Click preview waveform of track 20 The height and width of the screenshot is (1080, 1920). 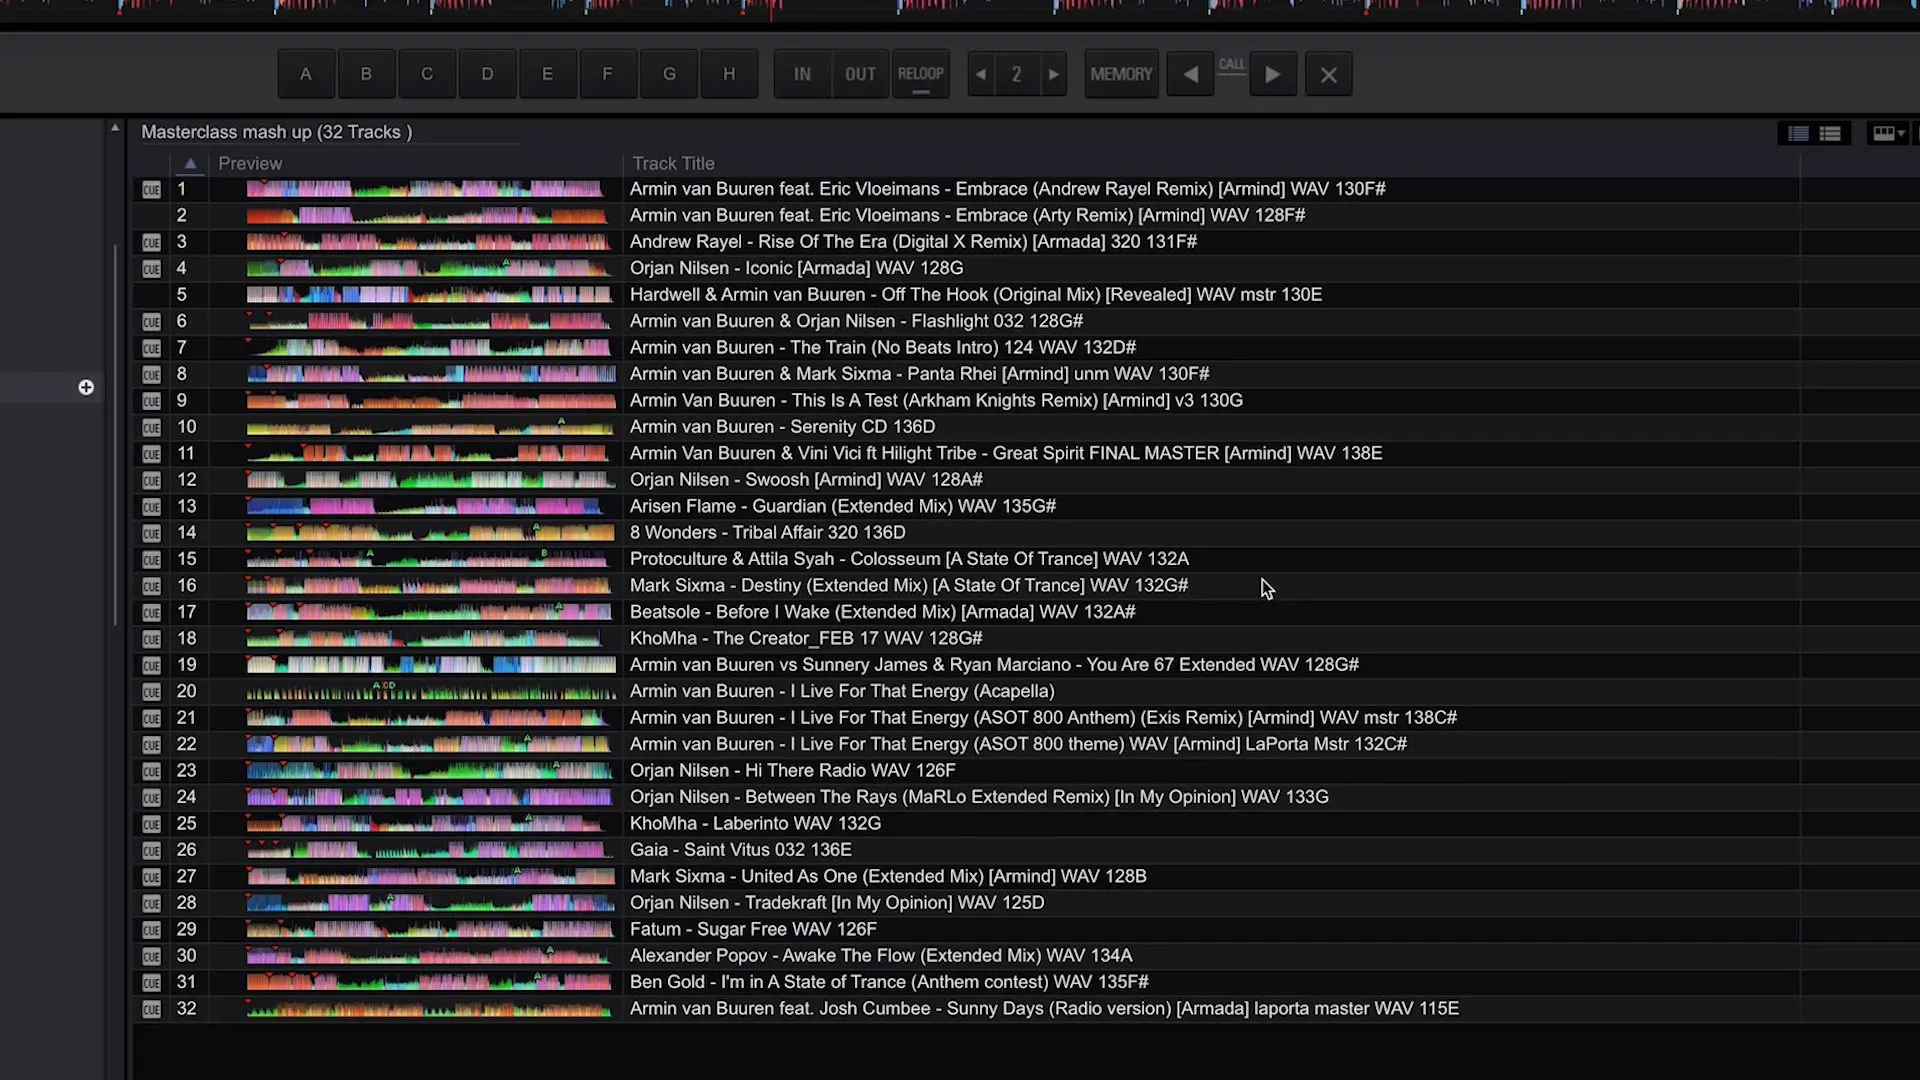click(430, 691)
